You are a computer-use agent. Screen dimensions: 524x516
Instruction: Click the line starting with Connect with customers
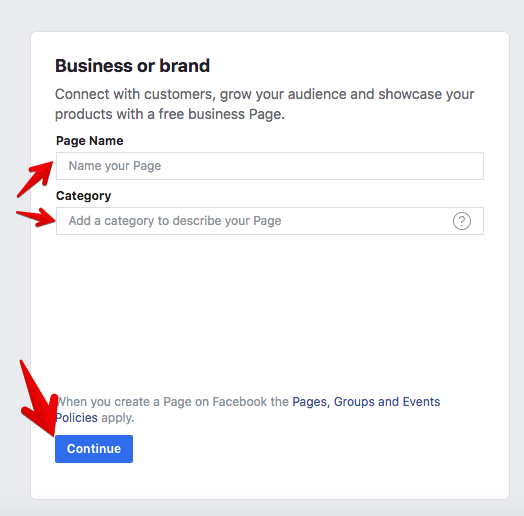264,94
